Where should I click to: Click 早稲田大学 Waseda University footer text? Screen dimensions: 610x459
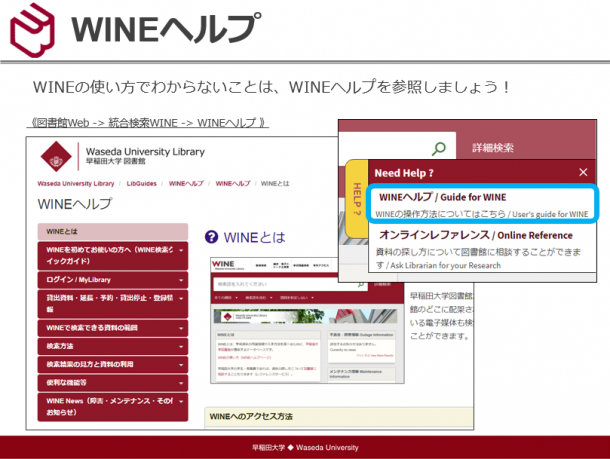coord(305,447)
